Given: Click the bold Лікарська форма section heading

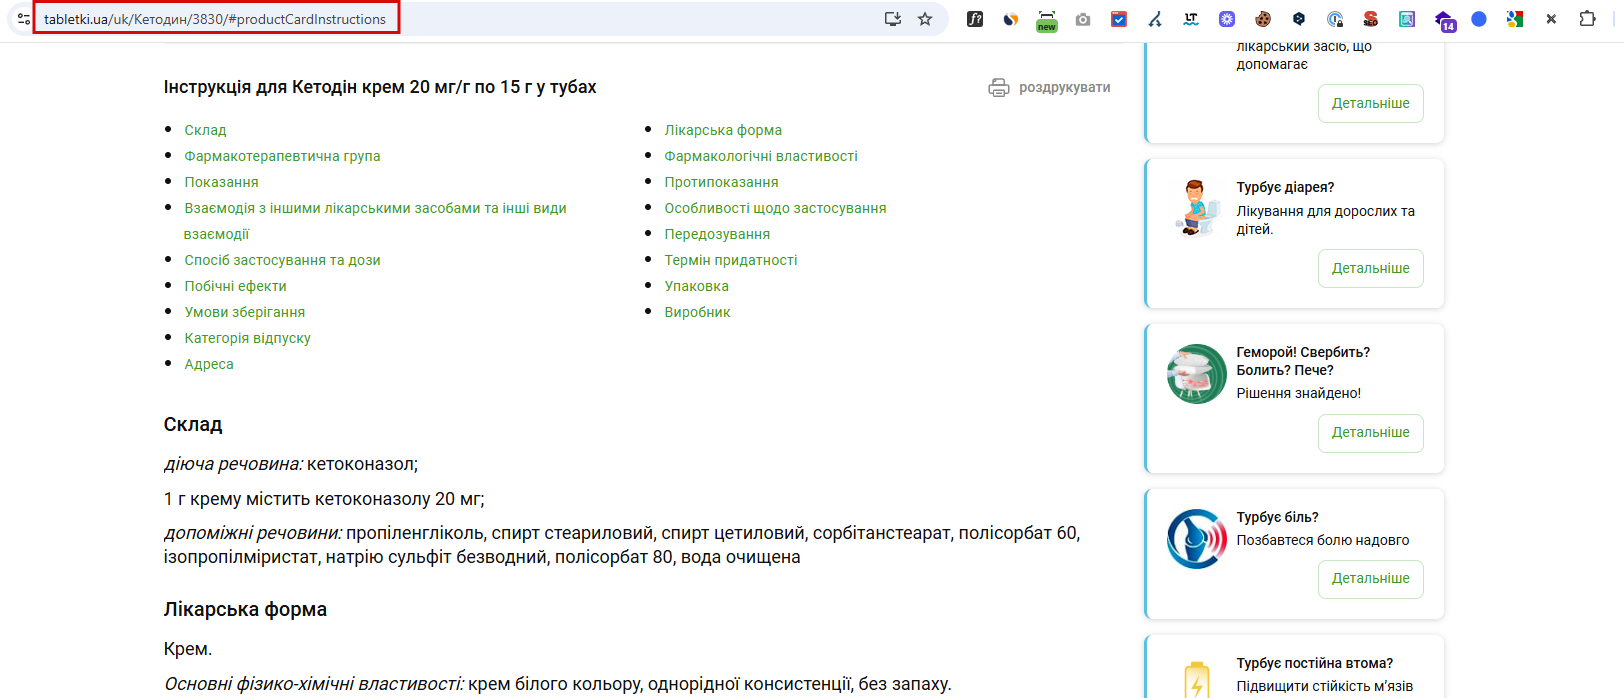Looking at the screenshot, I should pos(245,609).
